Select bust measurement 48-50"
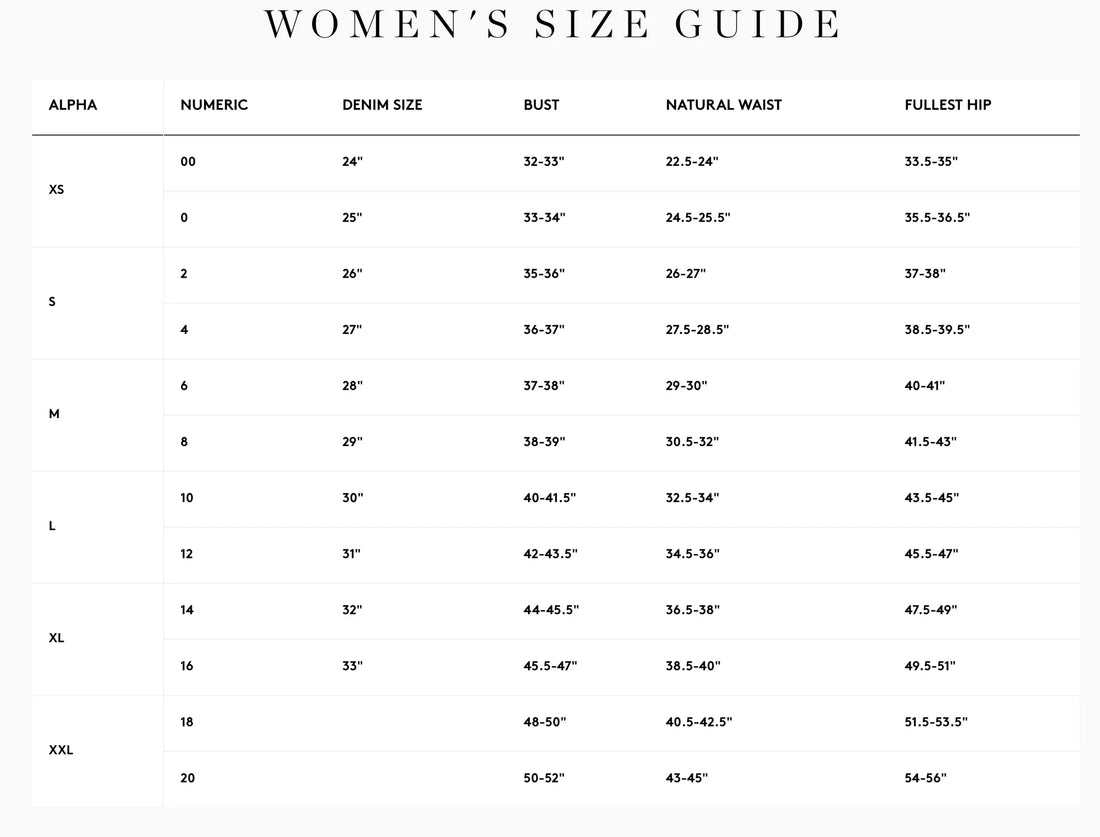This screenshot has height=837, width=1100. tap(544, 722)
